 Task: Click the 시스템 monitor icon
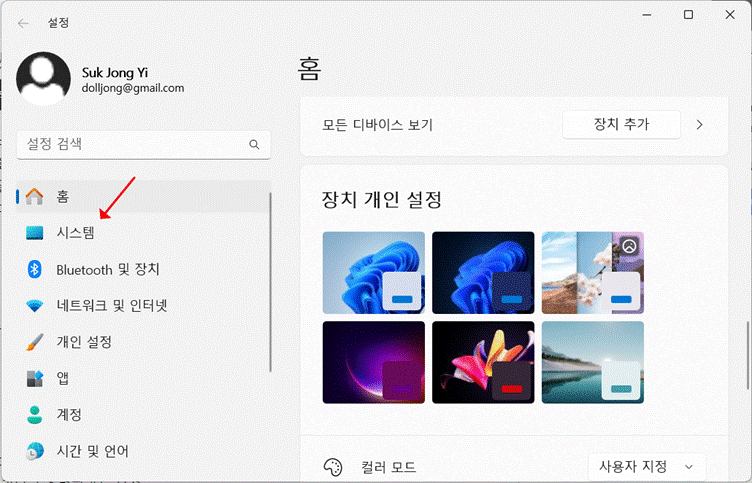[34, 233]
